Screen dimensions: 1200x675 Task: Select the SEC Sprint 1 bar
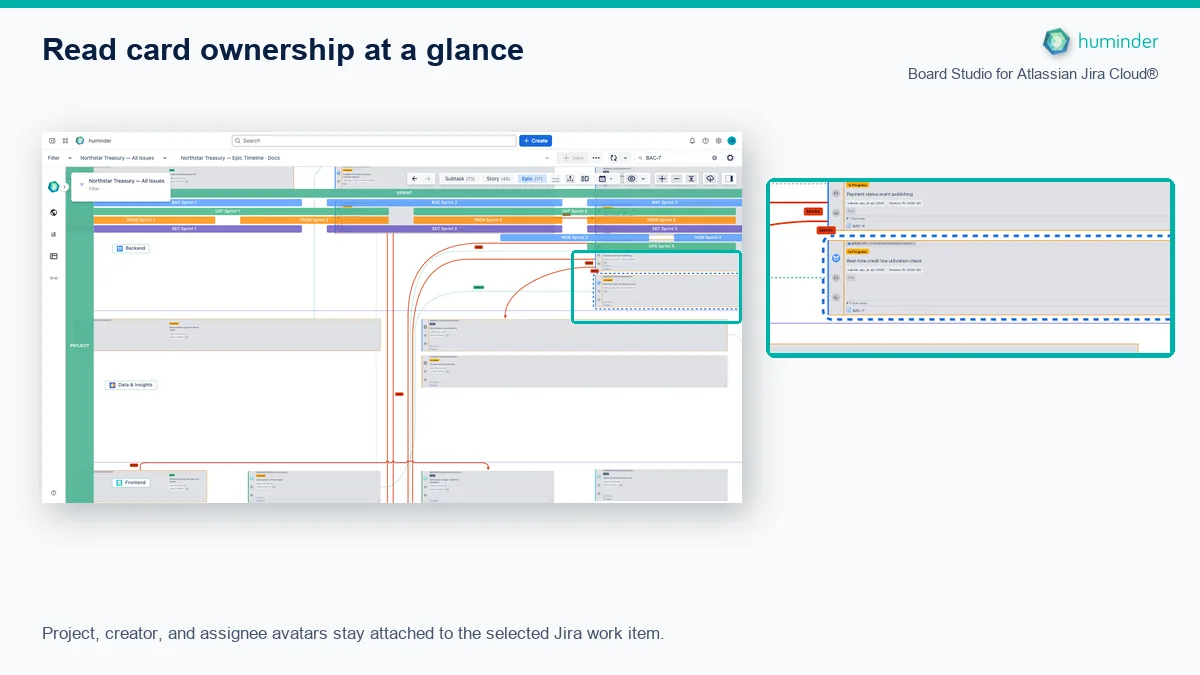198,229
